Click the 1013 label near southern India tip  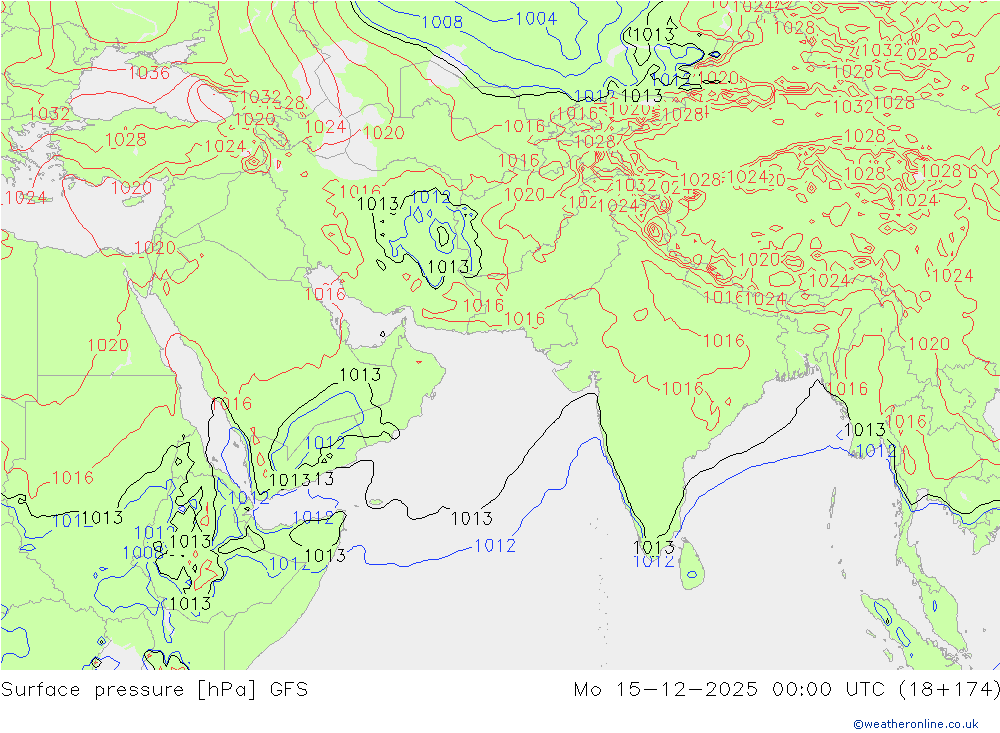[653, 547]
